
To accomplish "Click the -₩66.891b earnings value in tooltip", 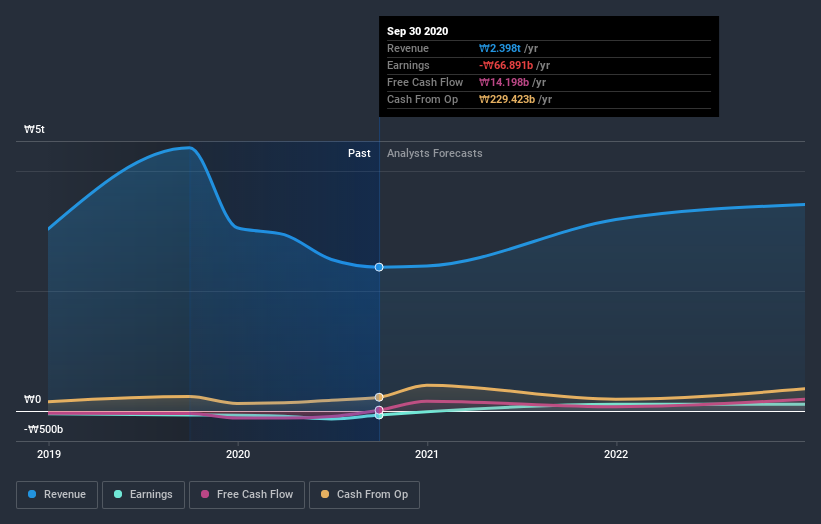I will pyautogui.click(x=506, y=65).
